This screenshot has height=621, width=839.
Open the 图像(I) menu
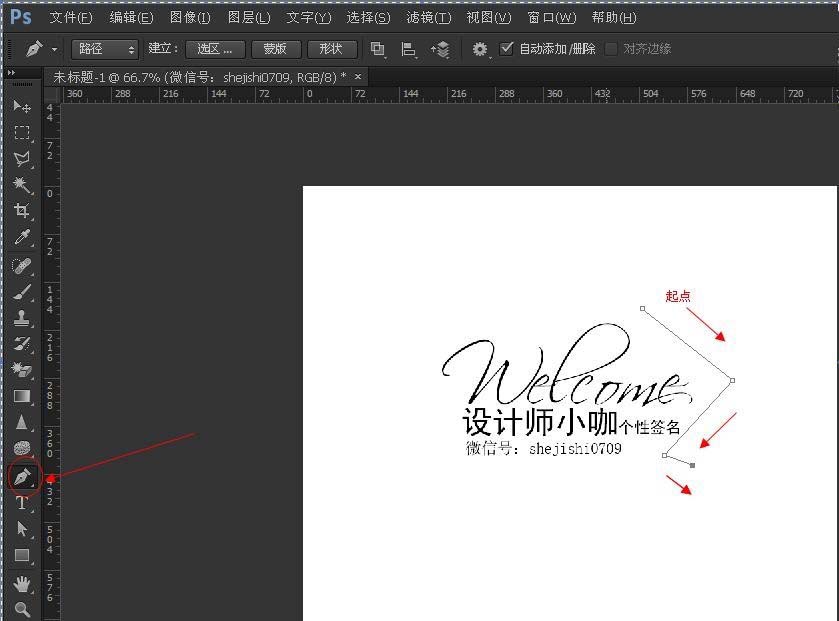(190, 18)
